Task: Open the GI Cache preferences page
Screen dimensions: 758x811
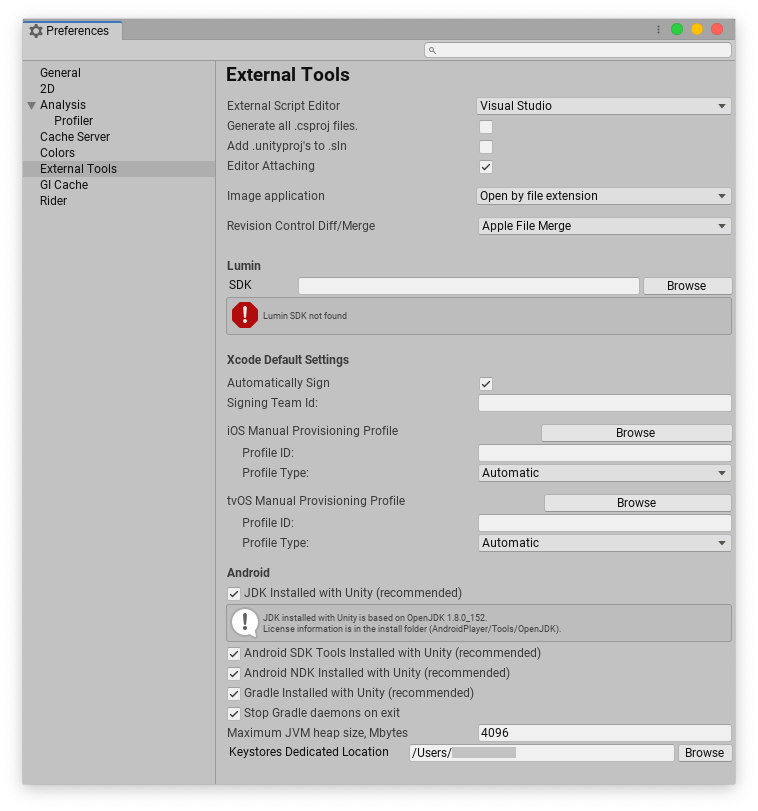Action: point(64,185)
